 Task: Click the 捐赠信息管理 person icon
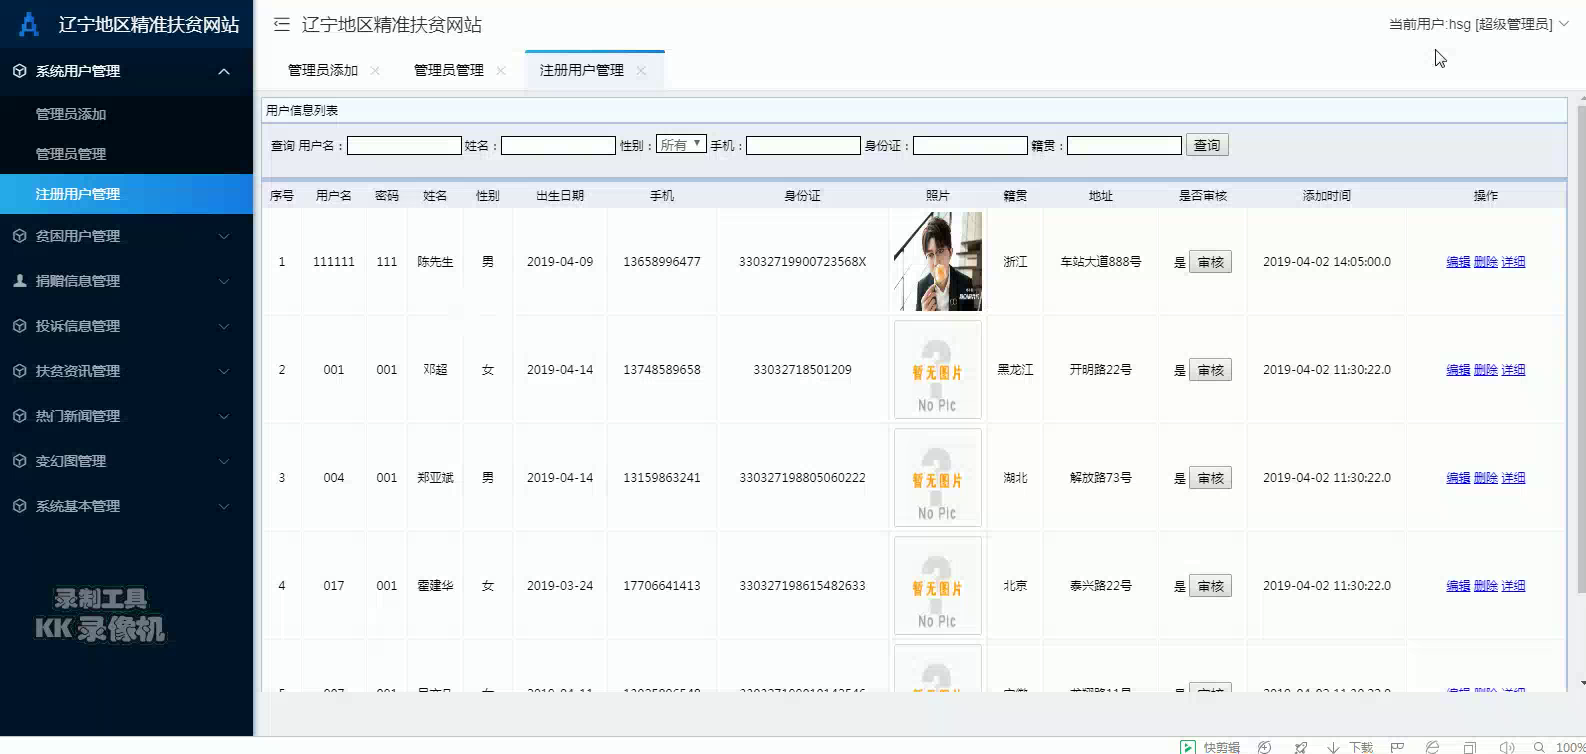19,281
